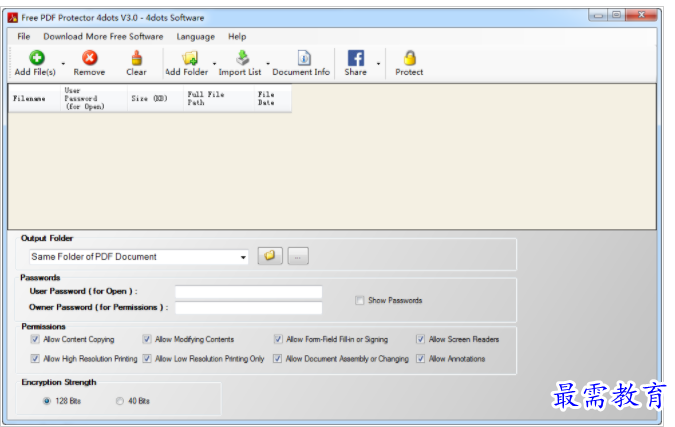Viewport: 675px width, 427px height.
Task: Open the Help menu
Action: pos(237,37)
